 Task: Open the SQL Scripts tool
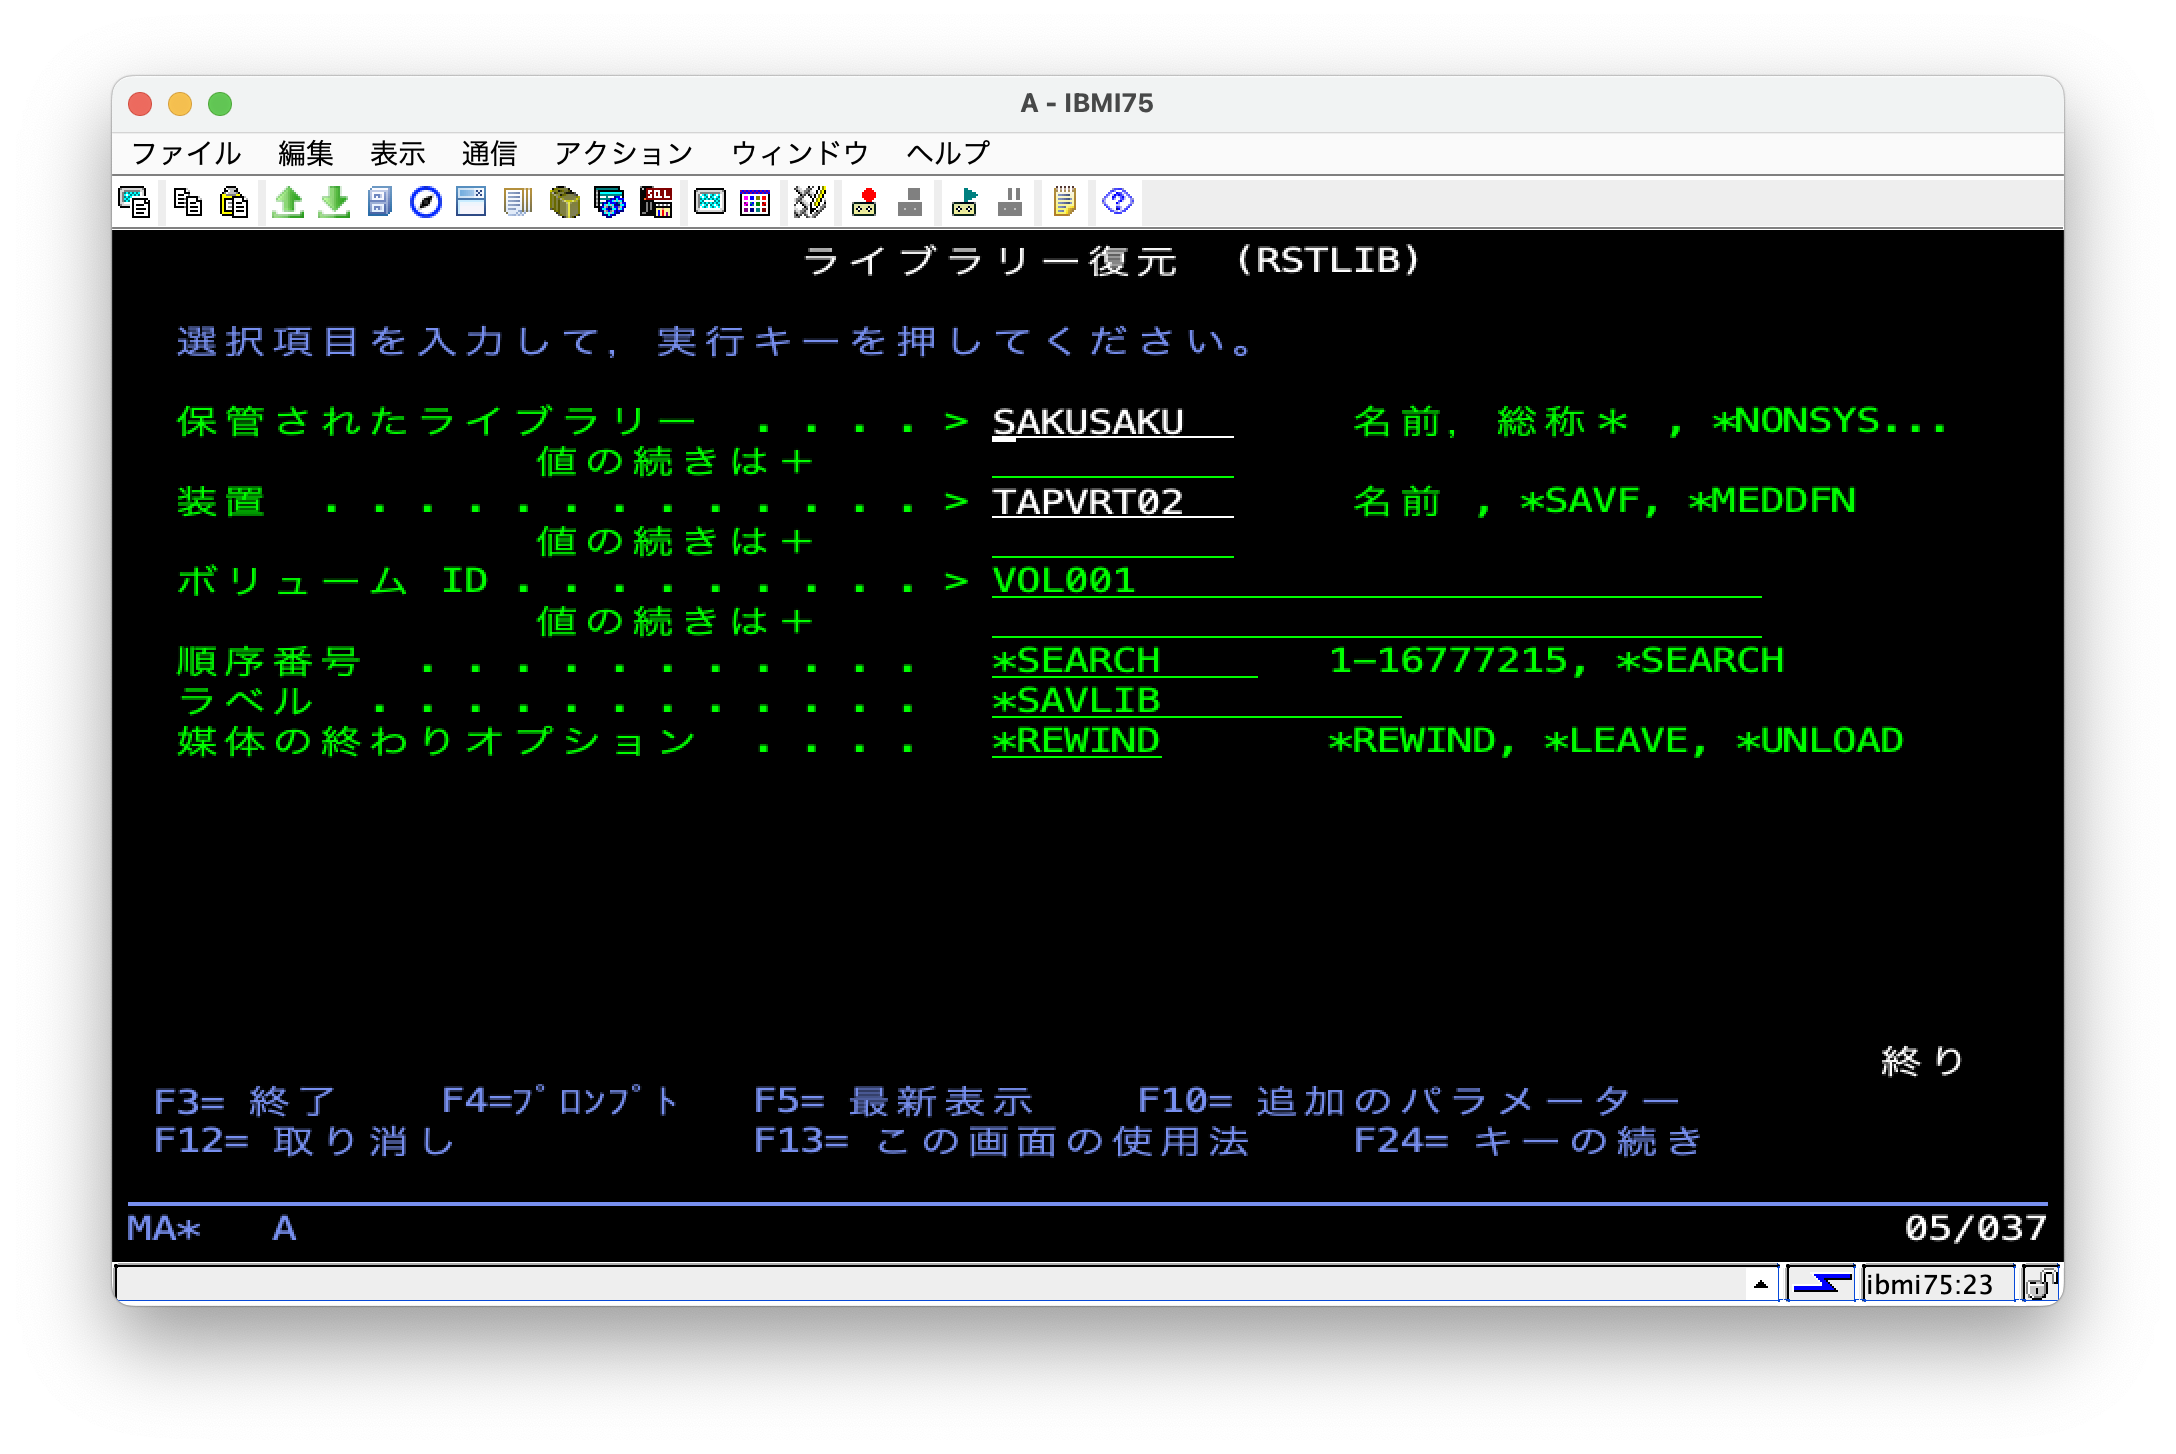coord(656,202)
